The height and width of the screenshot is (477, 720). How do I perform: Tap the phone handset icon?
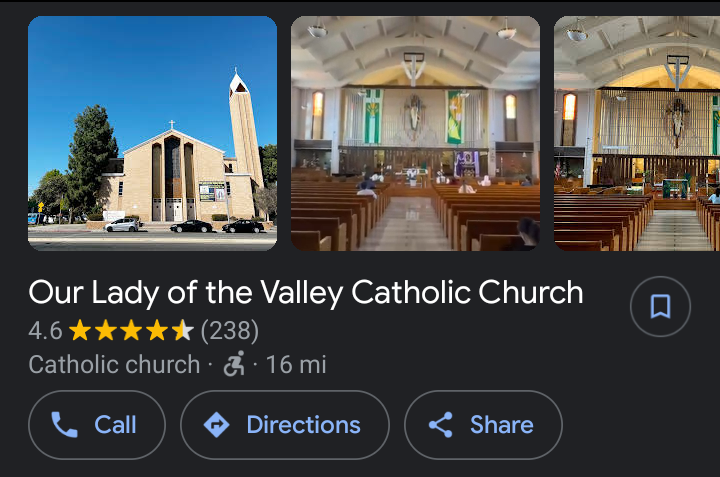(x=64, y=425)
